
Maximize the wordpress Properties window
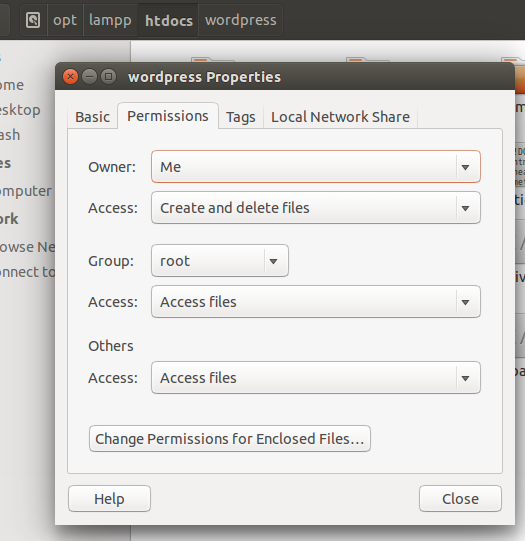pyautogui.click(x=108, y=77)
